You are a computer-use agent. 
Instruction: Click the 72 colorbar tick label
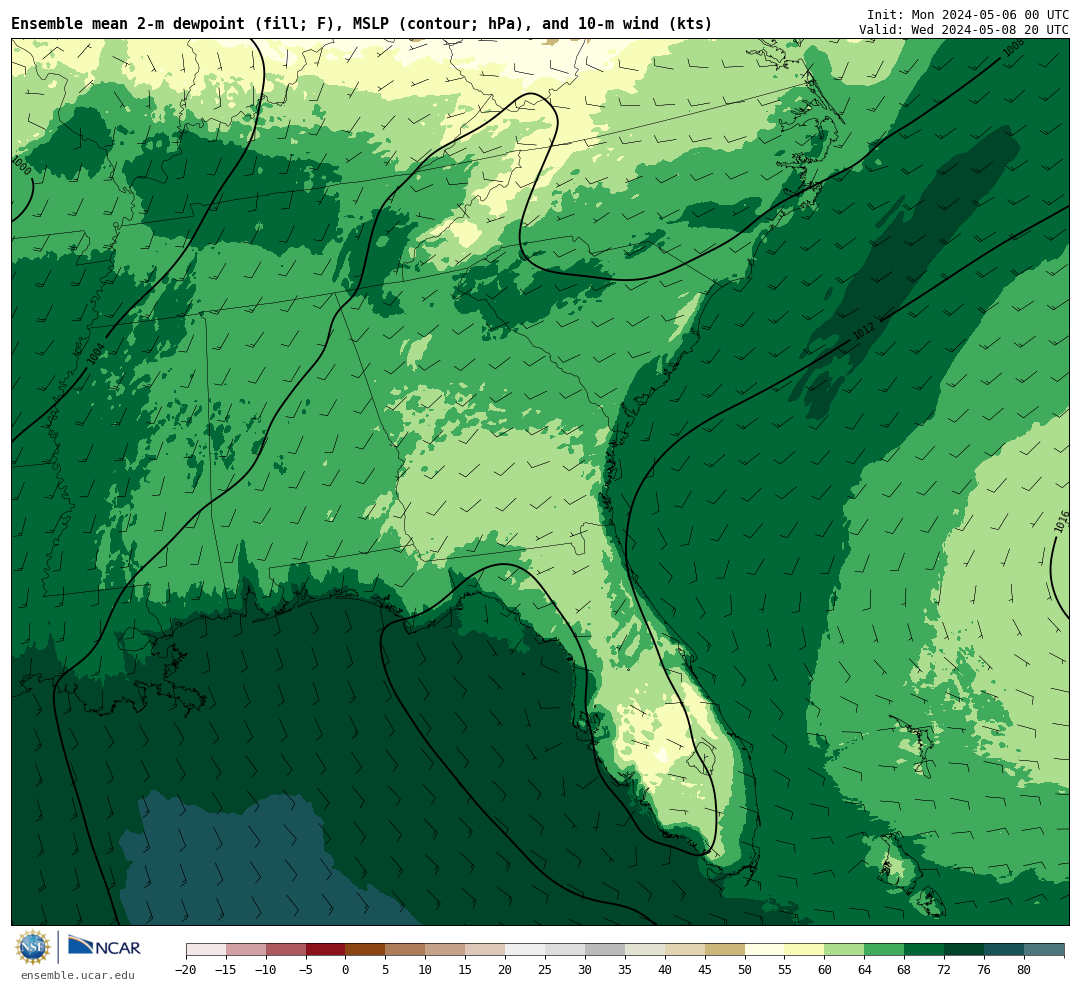coord(944,970)
